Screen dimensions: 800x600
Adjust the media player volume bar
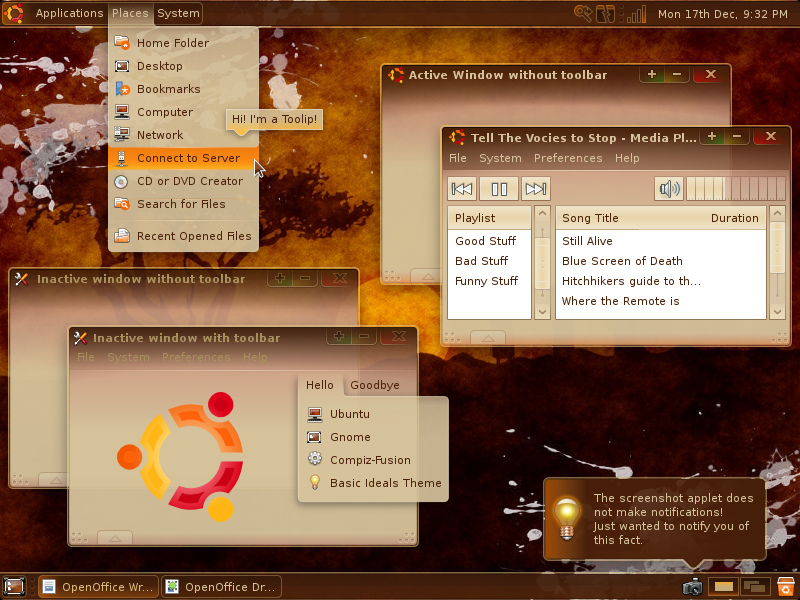(x=735, y=189)
